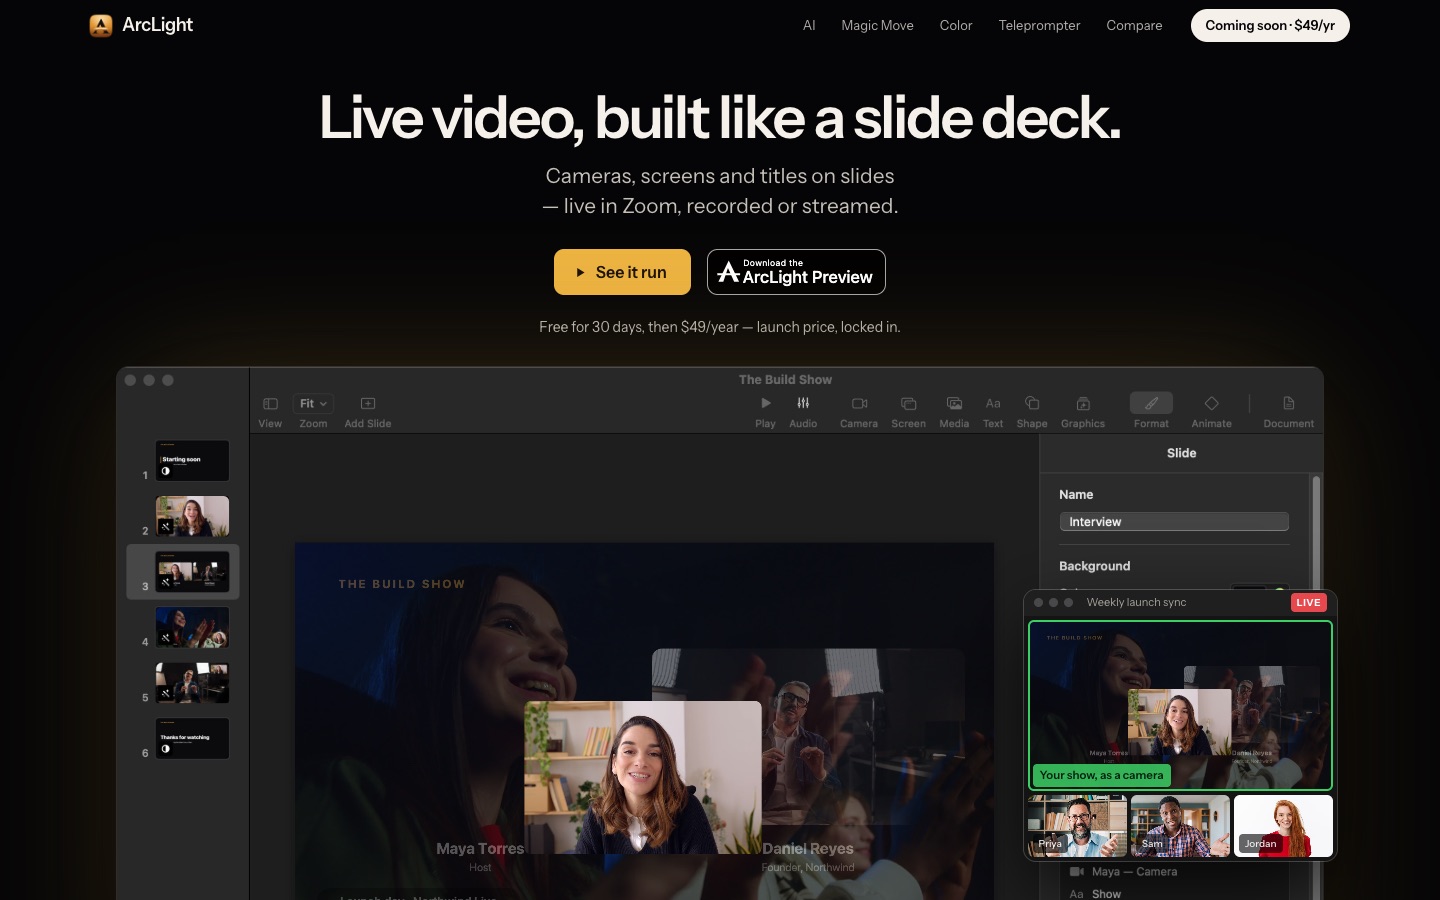1440x900 pixels.
Task: Select the Maya — Camera layer row
Action: point(1174,872)
